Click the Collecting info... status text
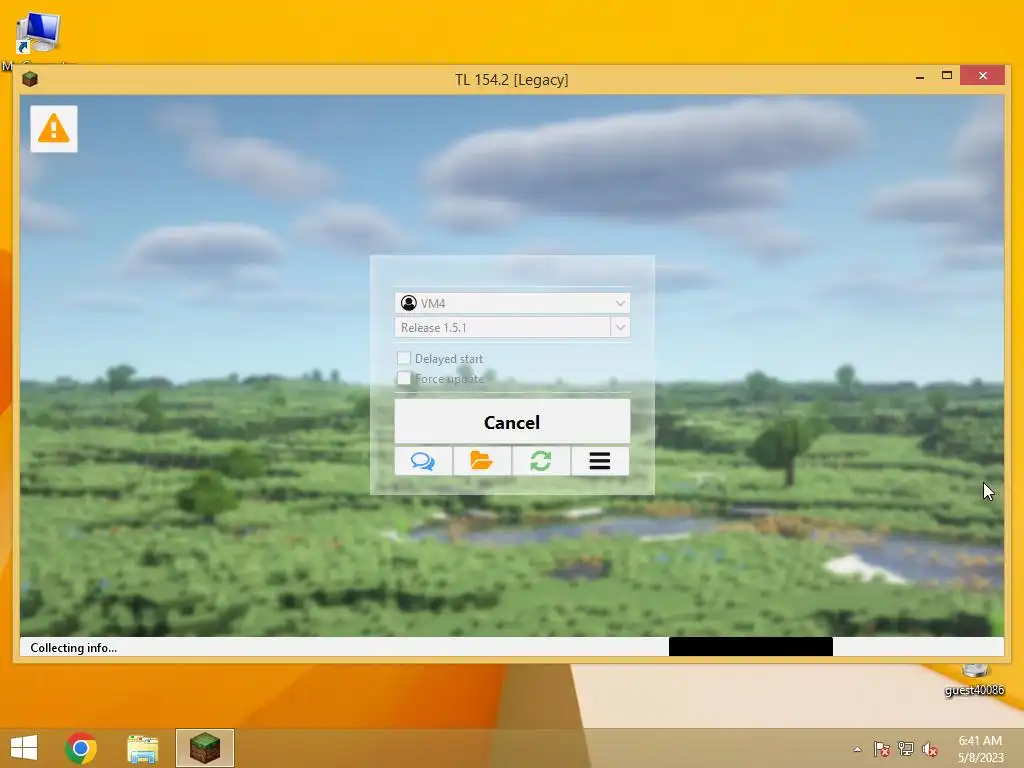 click(x=74, y=648)
